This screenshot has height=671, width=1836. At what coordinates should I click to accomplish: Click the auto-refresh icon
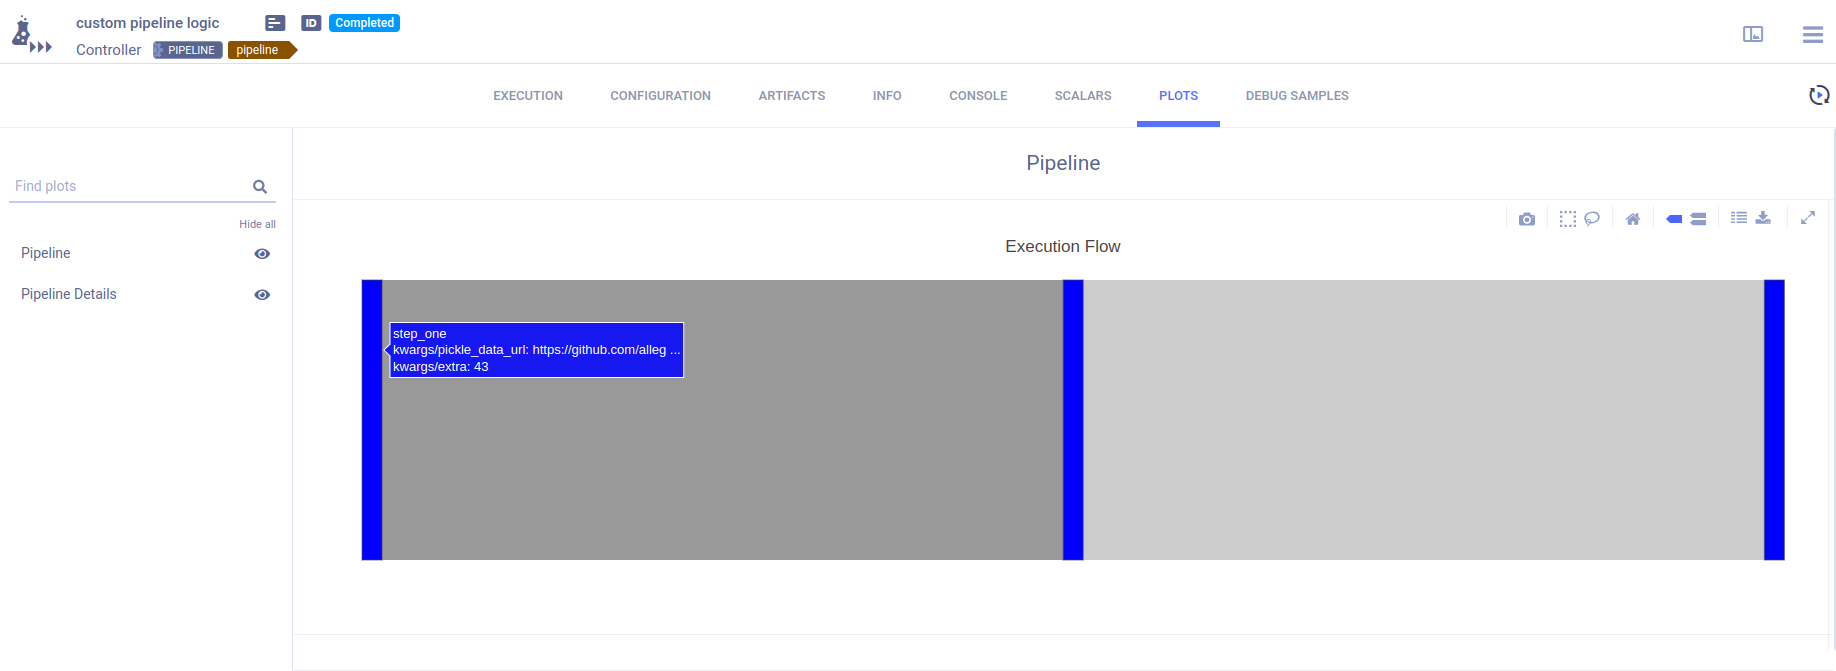pyautogui.click(x=1819, y=95)
